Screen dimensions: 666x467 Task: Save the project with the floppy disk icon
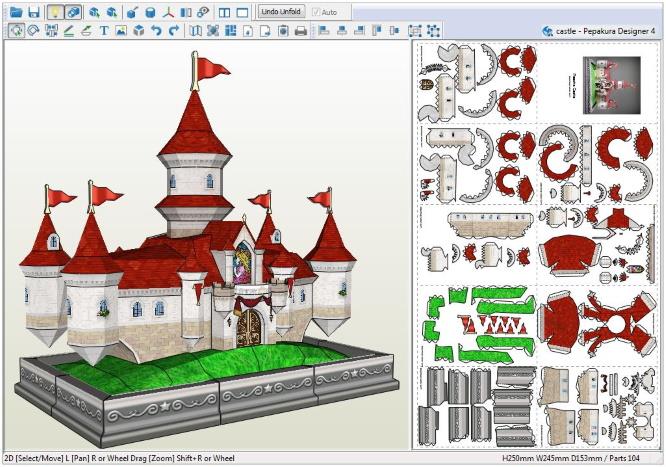coord(34,12)
